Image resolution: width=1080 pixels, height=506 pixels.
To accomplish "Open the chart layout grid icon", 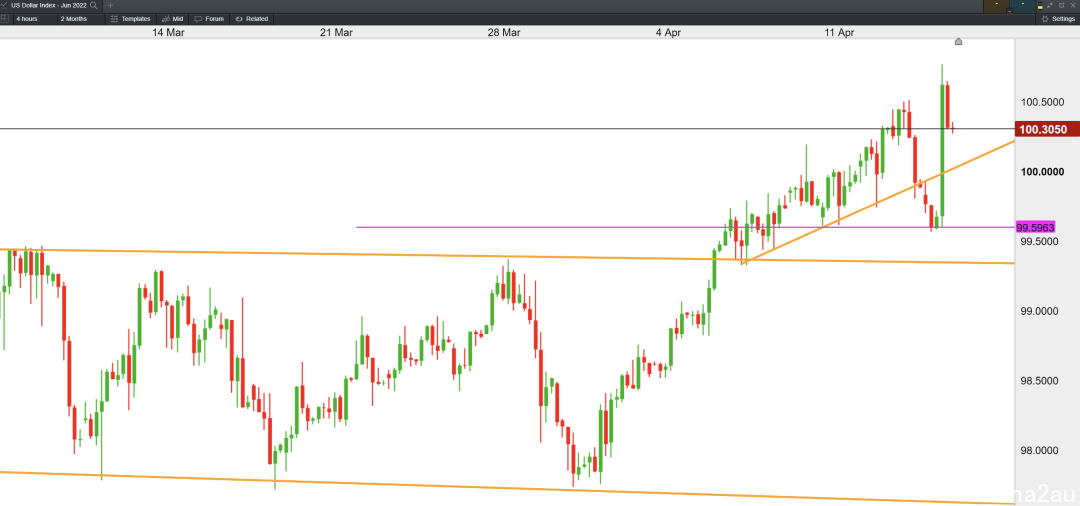I will click(5, 19).
